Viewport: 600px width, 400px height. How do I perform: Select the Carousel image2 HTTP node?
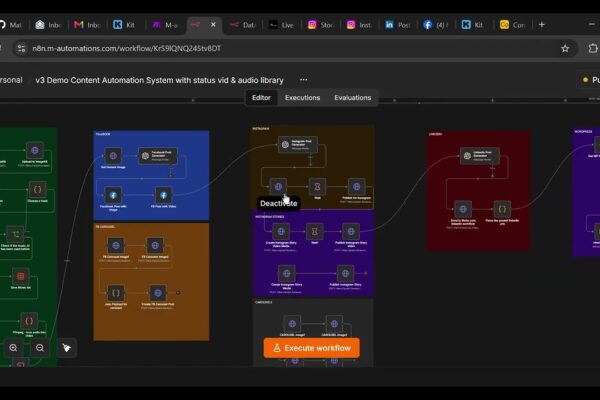click(334, 324)
